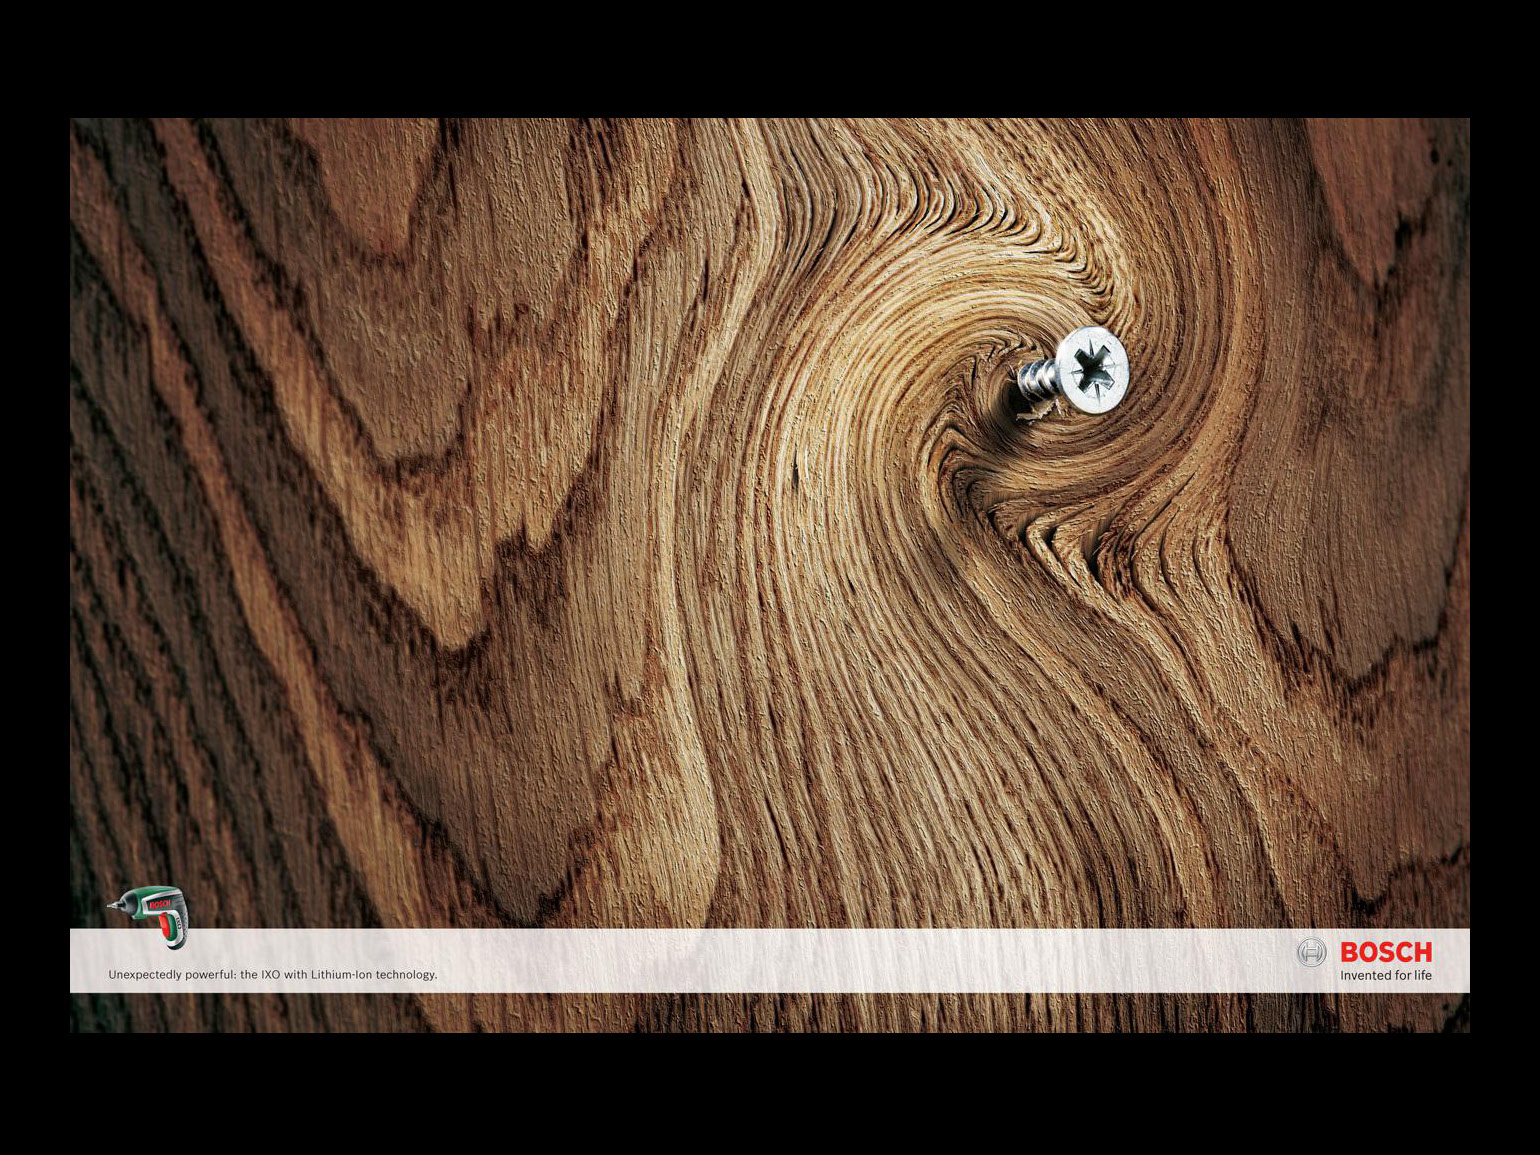This screenshot has height=1155, width=1540.
Task: Click the Bosch IXO screwdriver image
Action: pos(150,917)
